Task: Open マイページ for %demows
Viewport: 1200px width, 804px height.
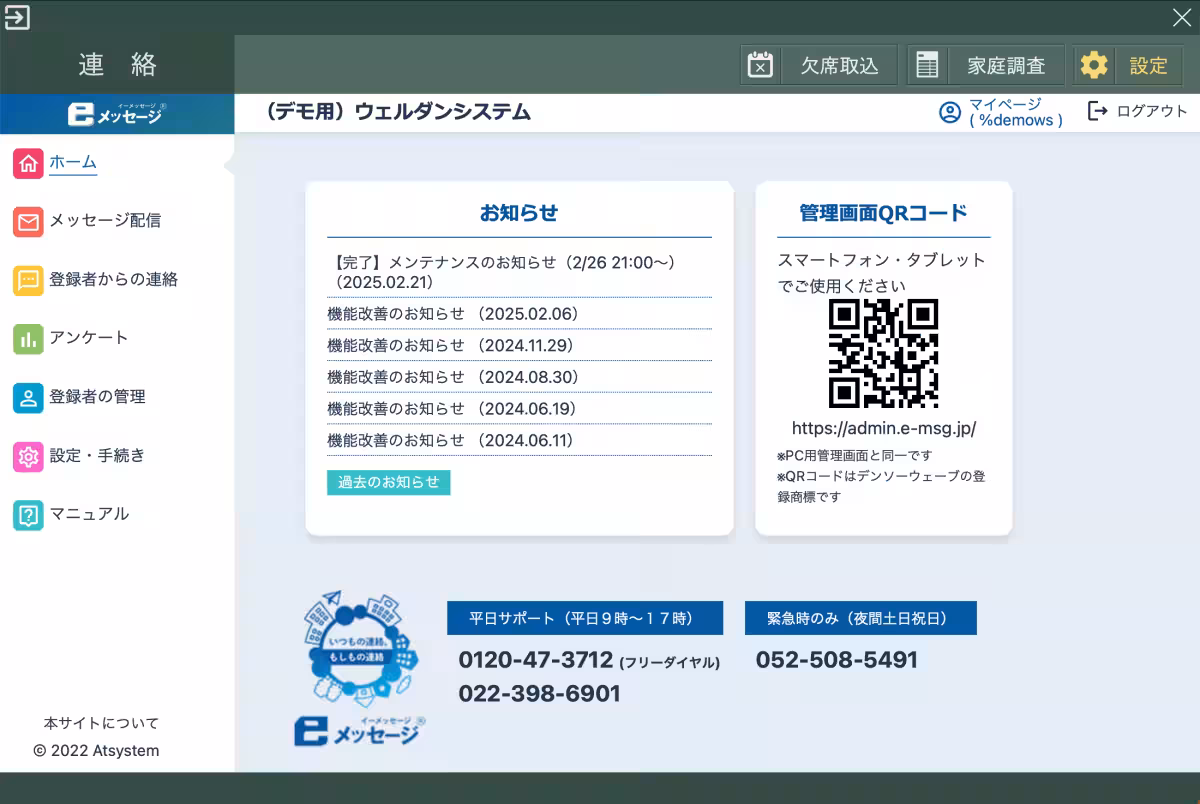Action: 1001,112
